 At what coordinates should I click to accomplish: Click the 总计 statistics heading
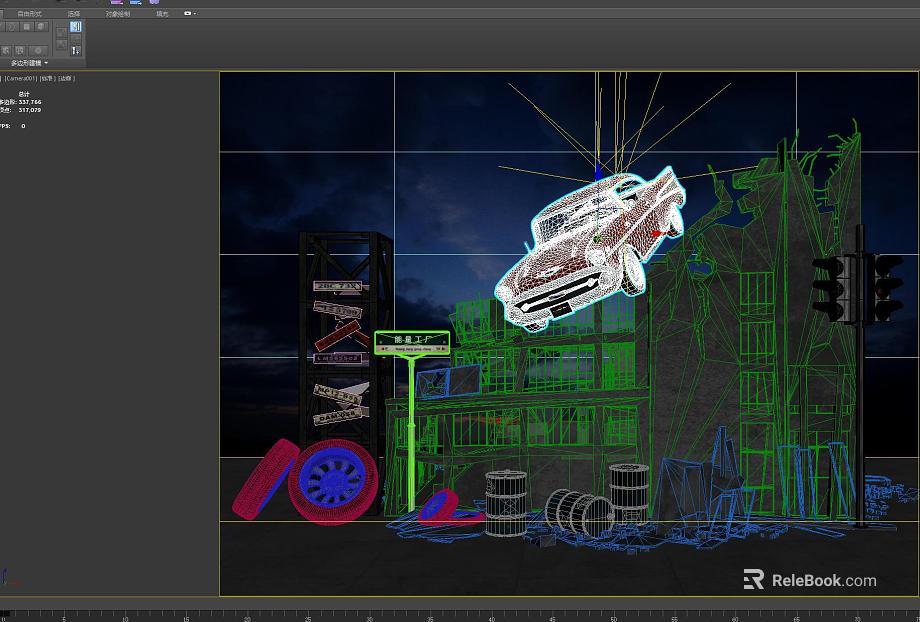tap(23, 94)
